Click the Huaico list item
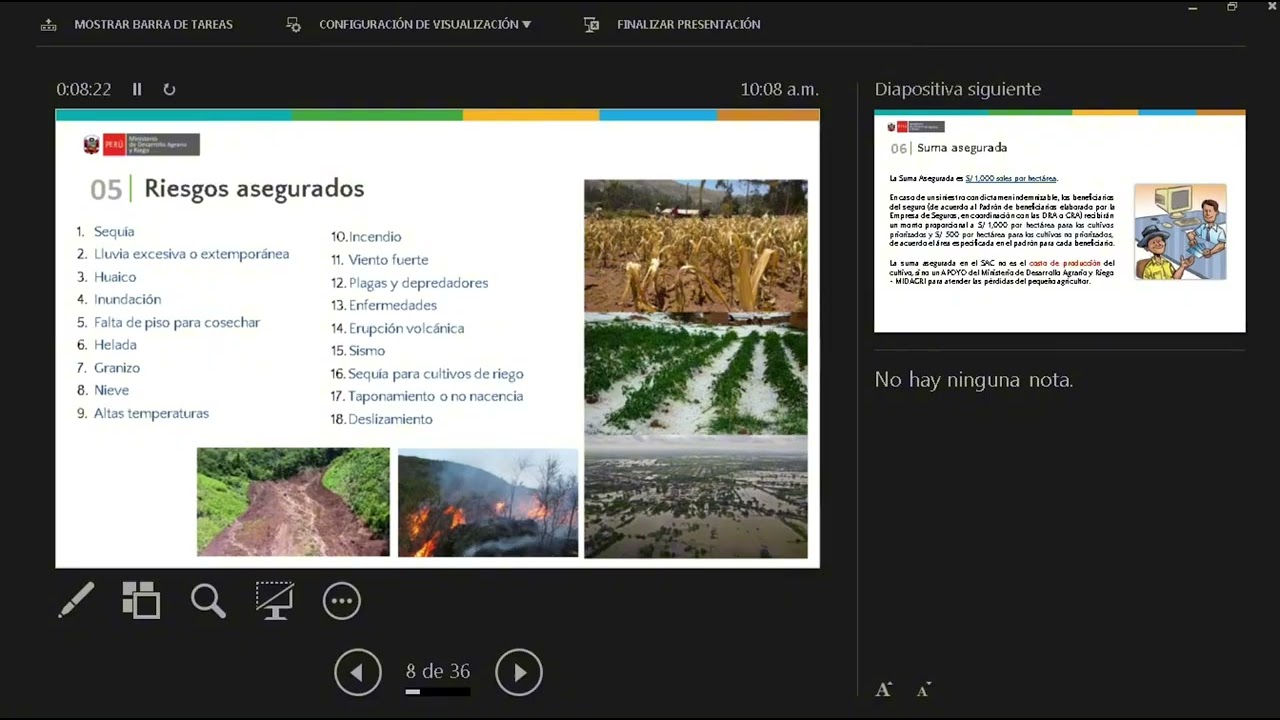 (115, 277)
